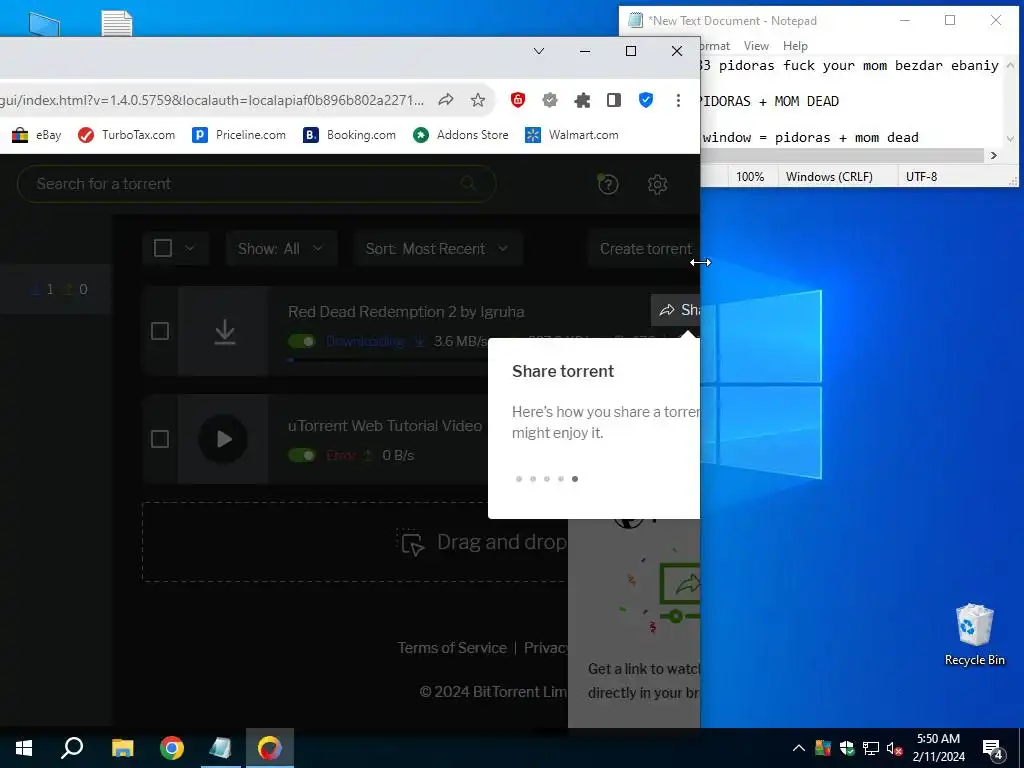Click the Create torrent button
This screenshot has width=1024, height=768.
(644, 249)
